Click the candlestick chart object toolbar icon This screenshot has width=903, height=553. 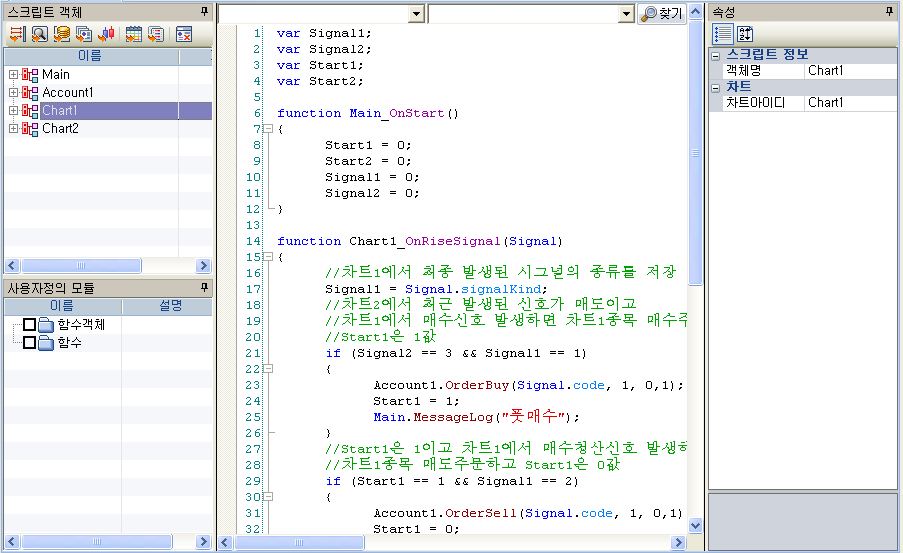[x=108, y=34]
